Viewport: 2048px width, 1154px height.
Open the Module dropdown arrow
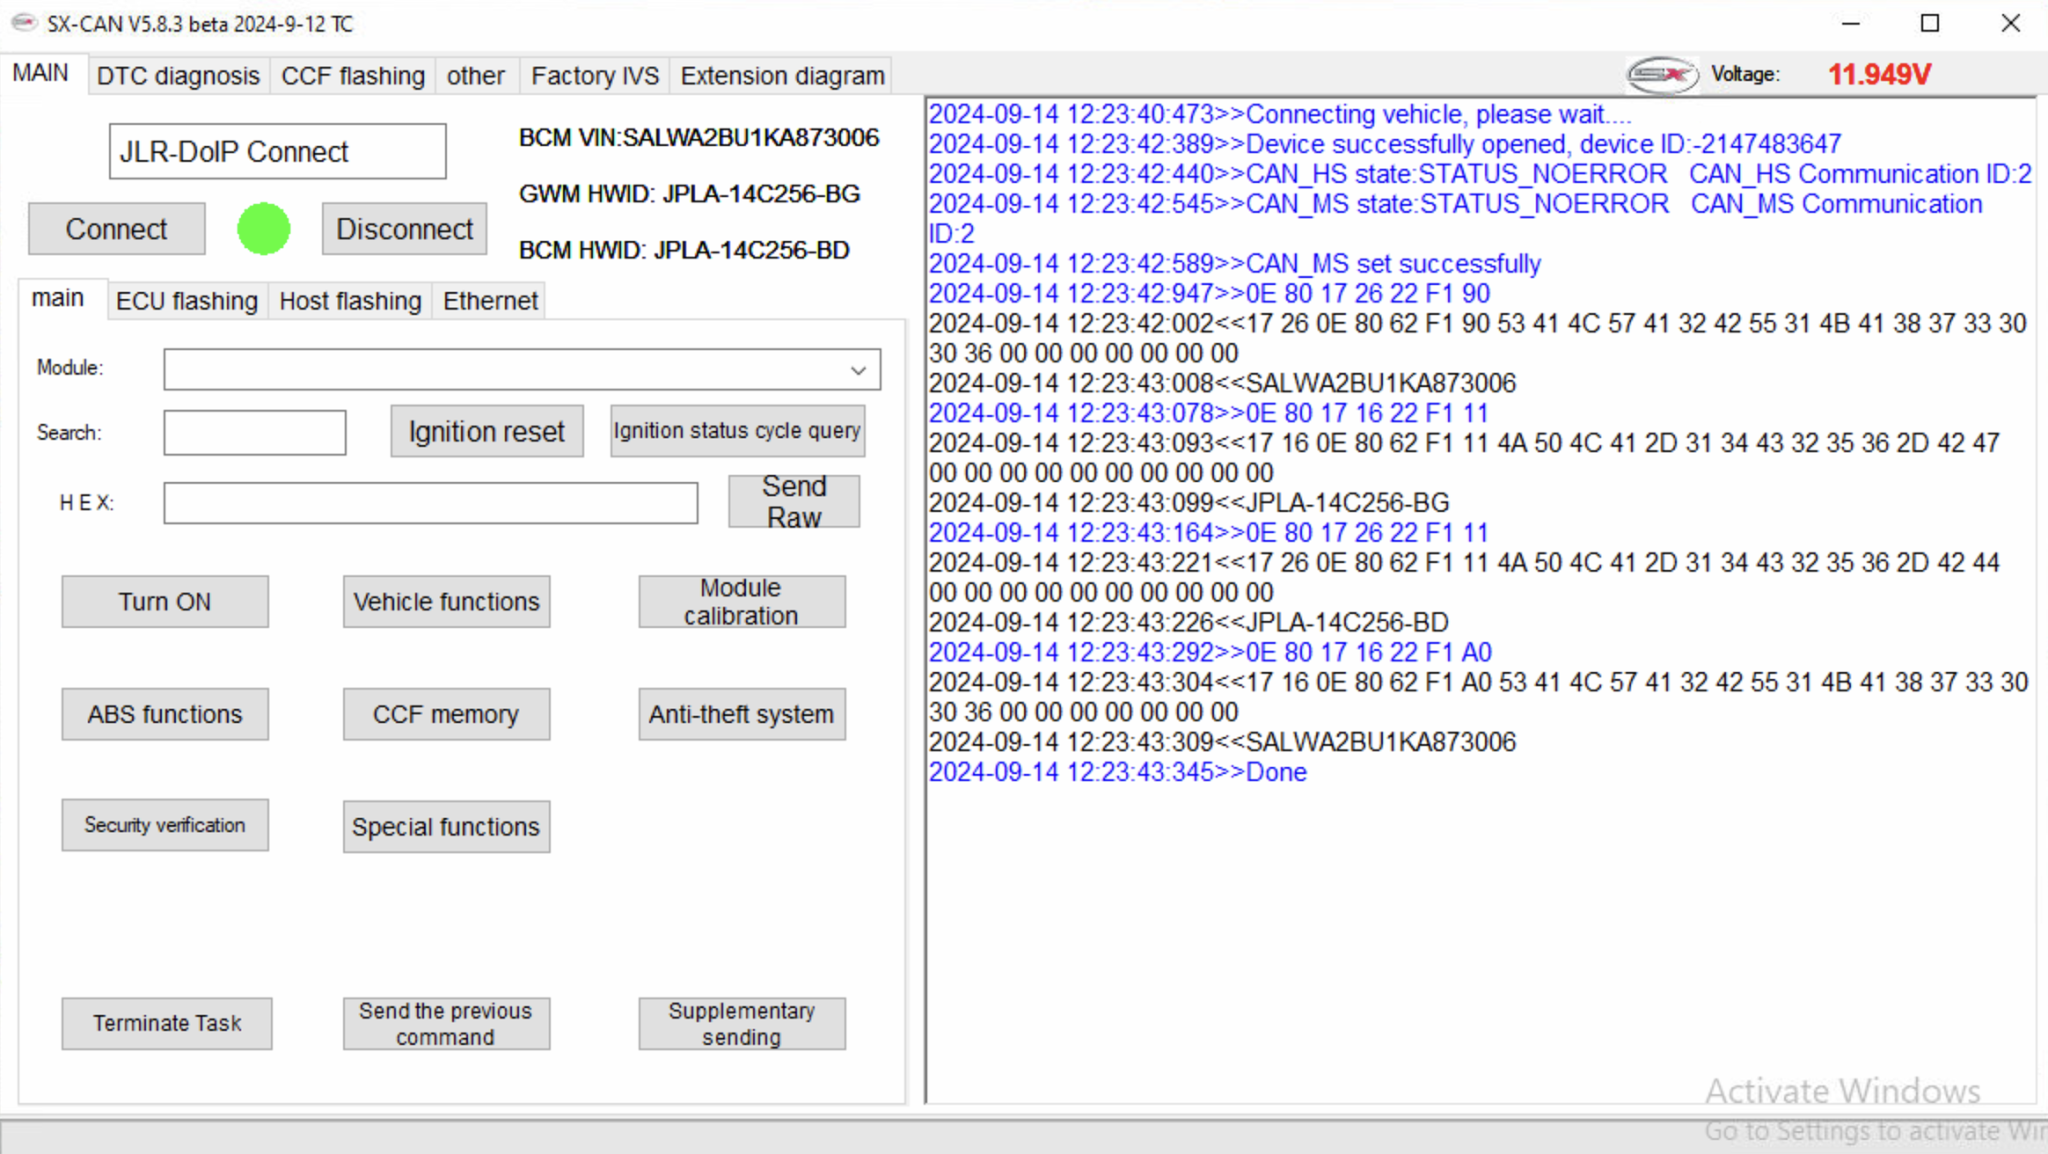pyautogui.click(x=858, y=370)
